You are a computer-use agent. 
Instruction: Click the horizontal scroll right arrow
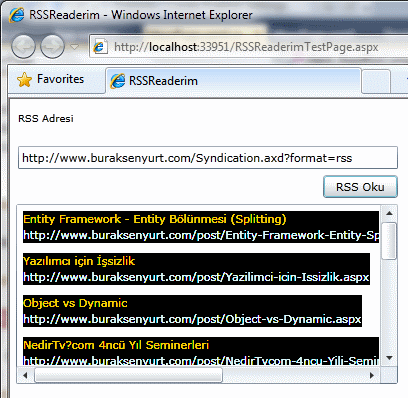point(372,375)
